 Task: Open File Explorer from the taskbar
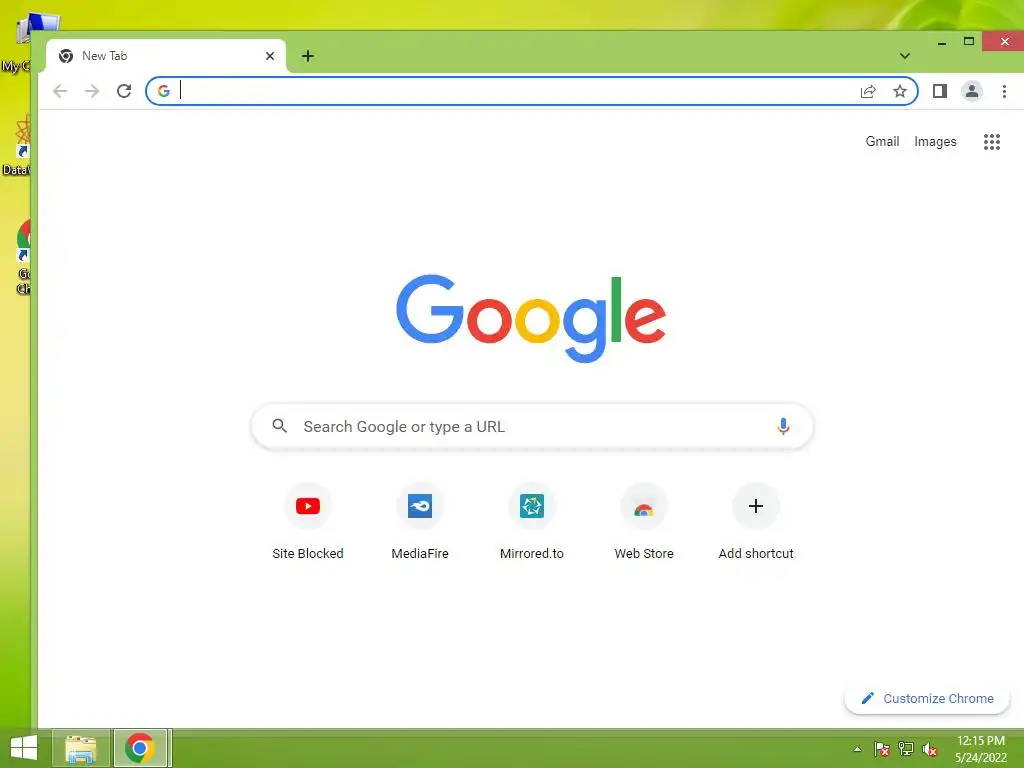(81, 748)
